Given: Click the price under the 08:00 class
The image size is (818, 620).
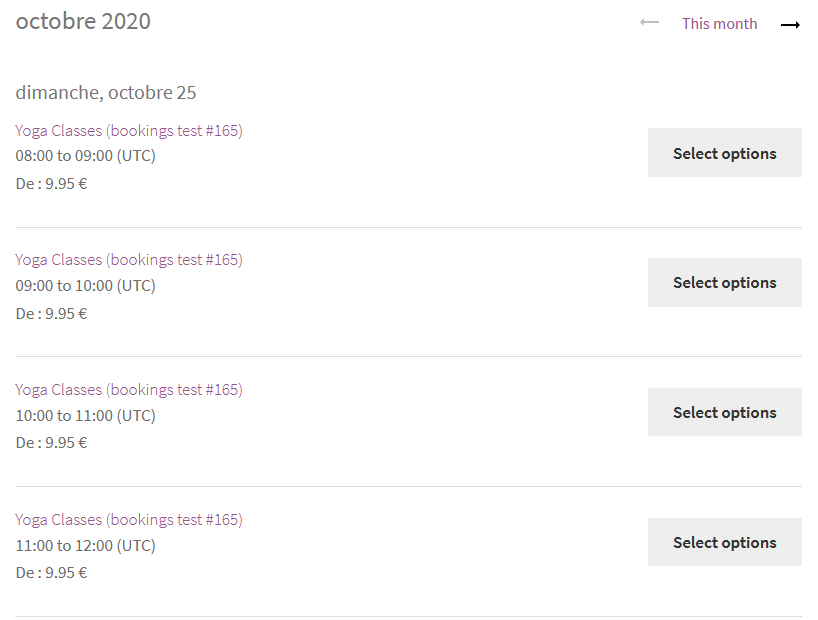Looking at the screenshot, I should coord(52,184).
